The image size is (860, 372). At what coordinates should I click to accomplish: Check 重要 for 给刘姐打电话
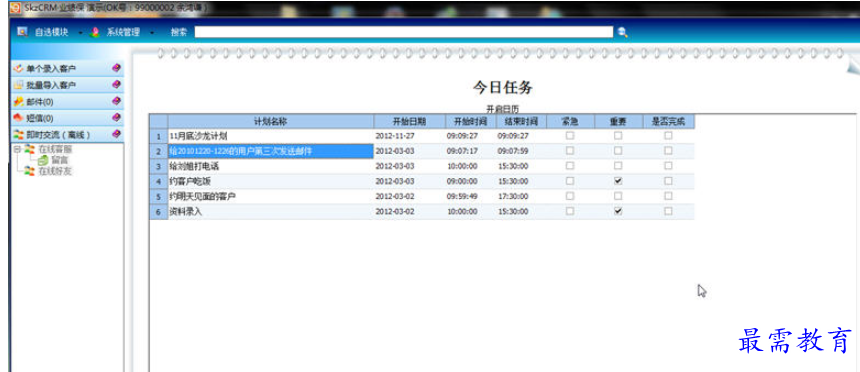pos(618,166)
